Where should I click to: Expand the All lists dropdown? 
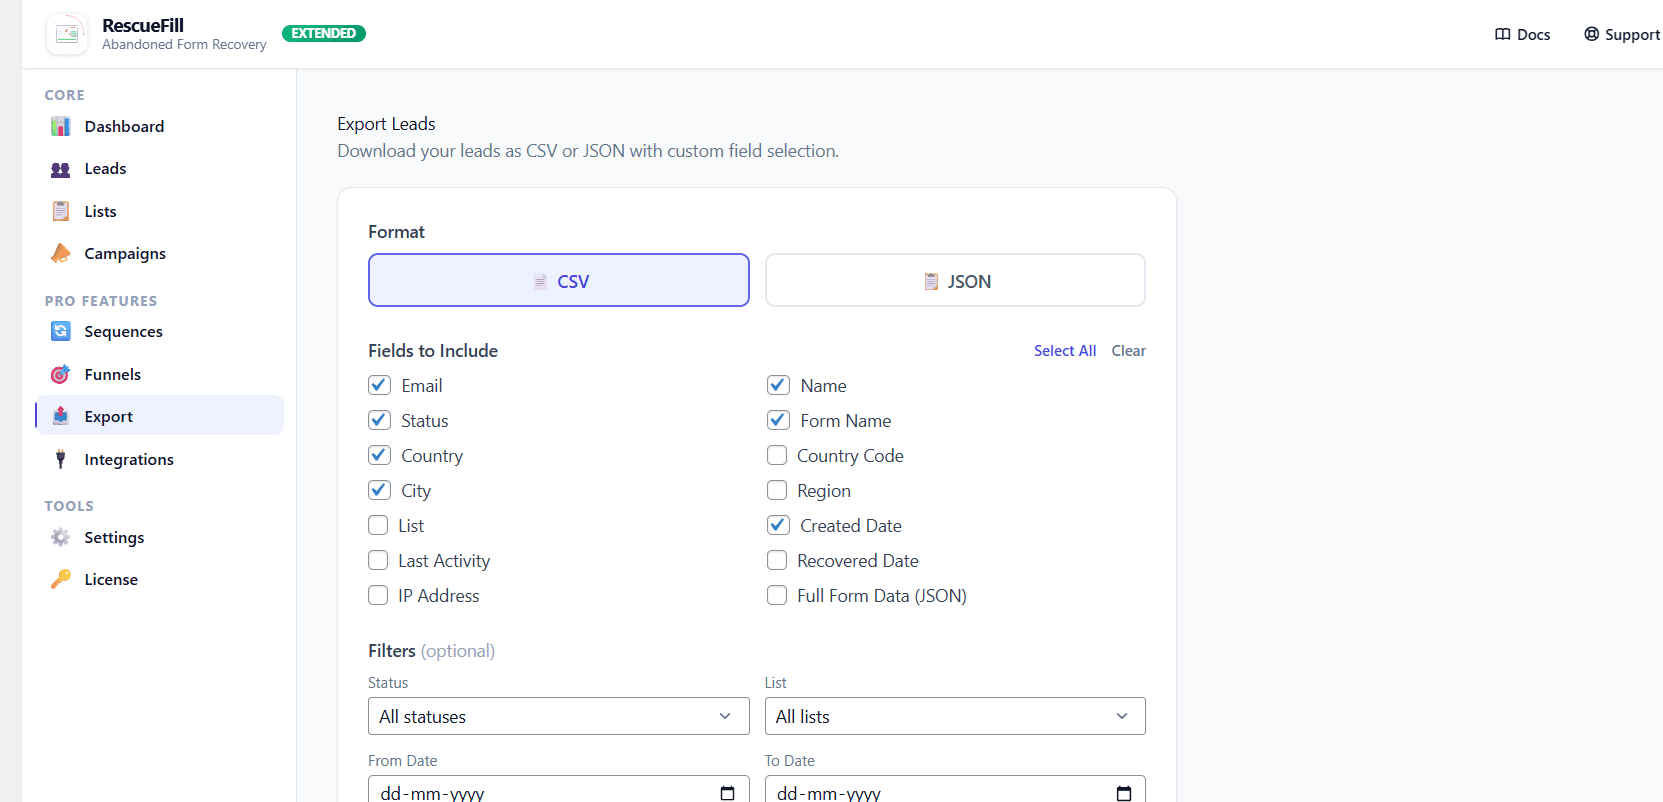954,716
